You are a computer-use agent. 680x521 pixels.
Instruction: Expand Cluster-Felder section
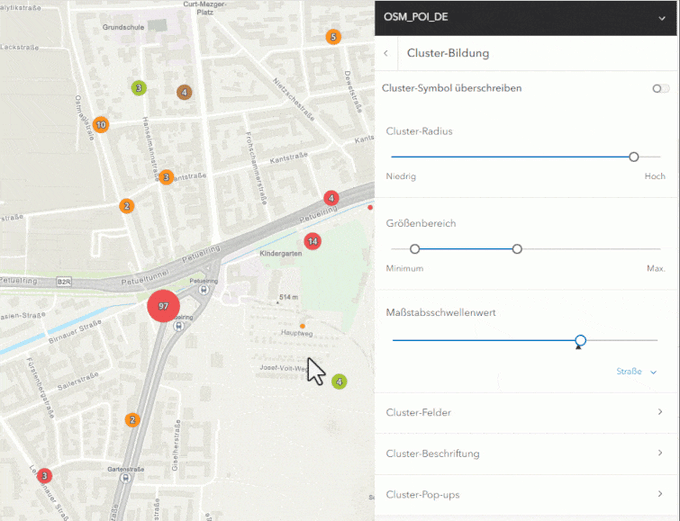[x=526, y=413]
